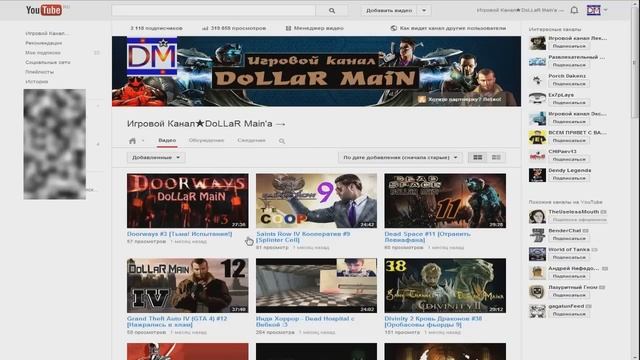Expand the arrow next to home icon
640x360 pixels.
pos(143,141)
